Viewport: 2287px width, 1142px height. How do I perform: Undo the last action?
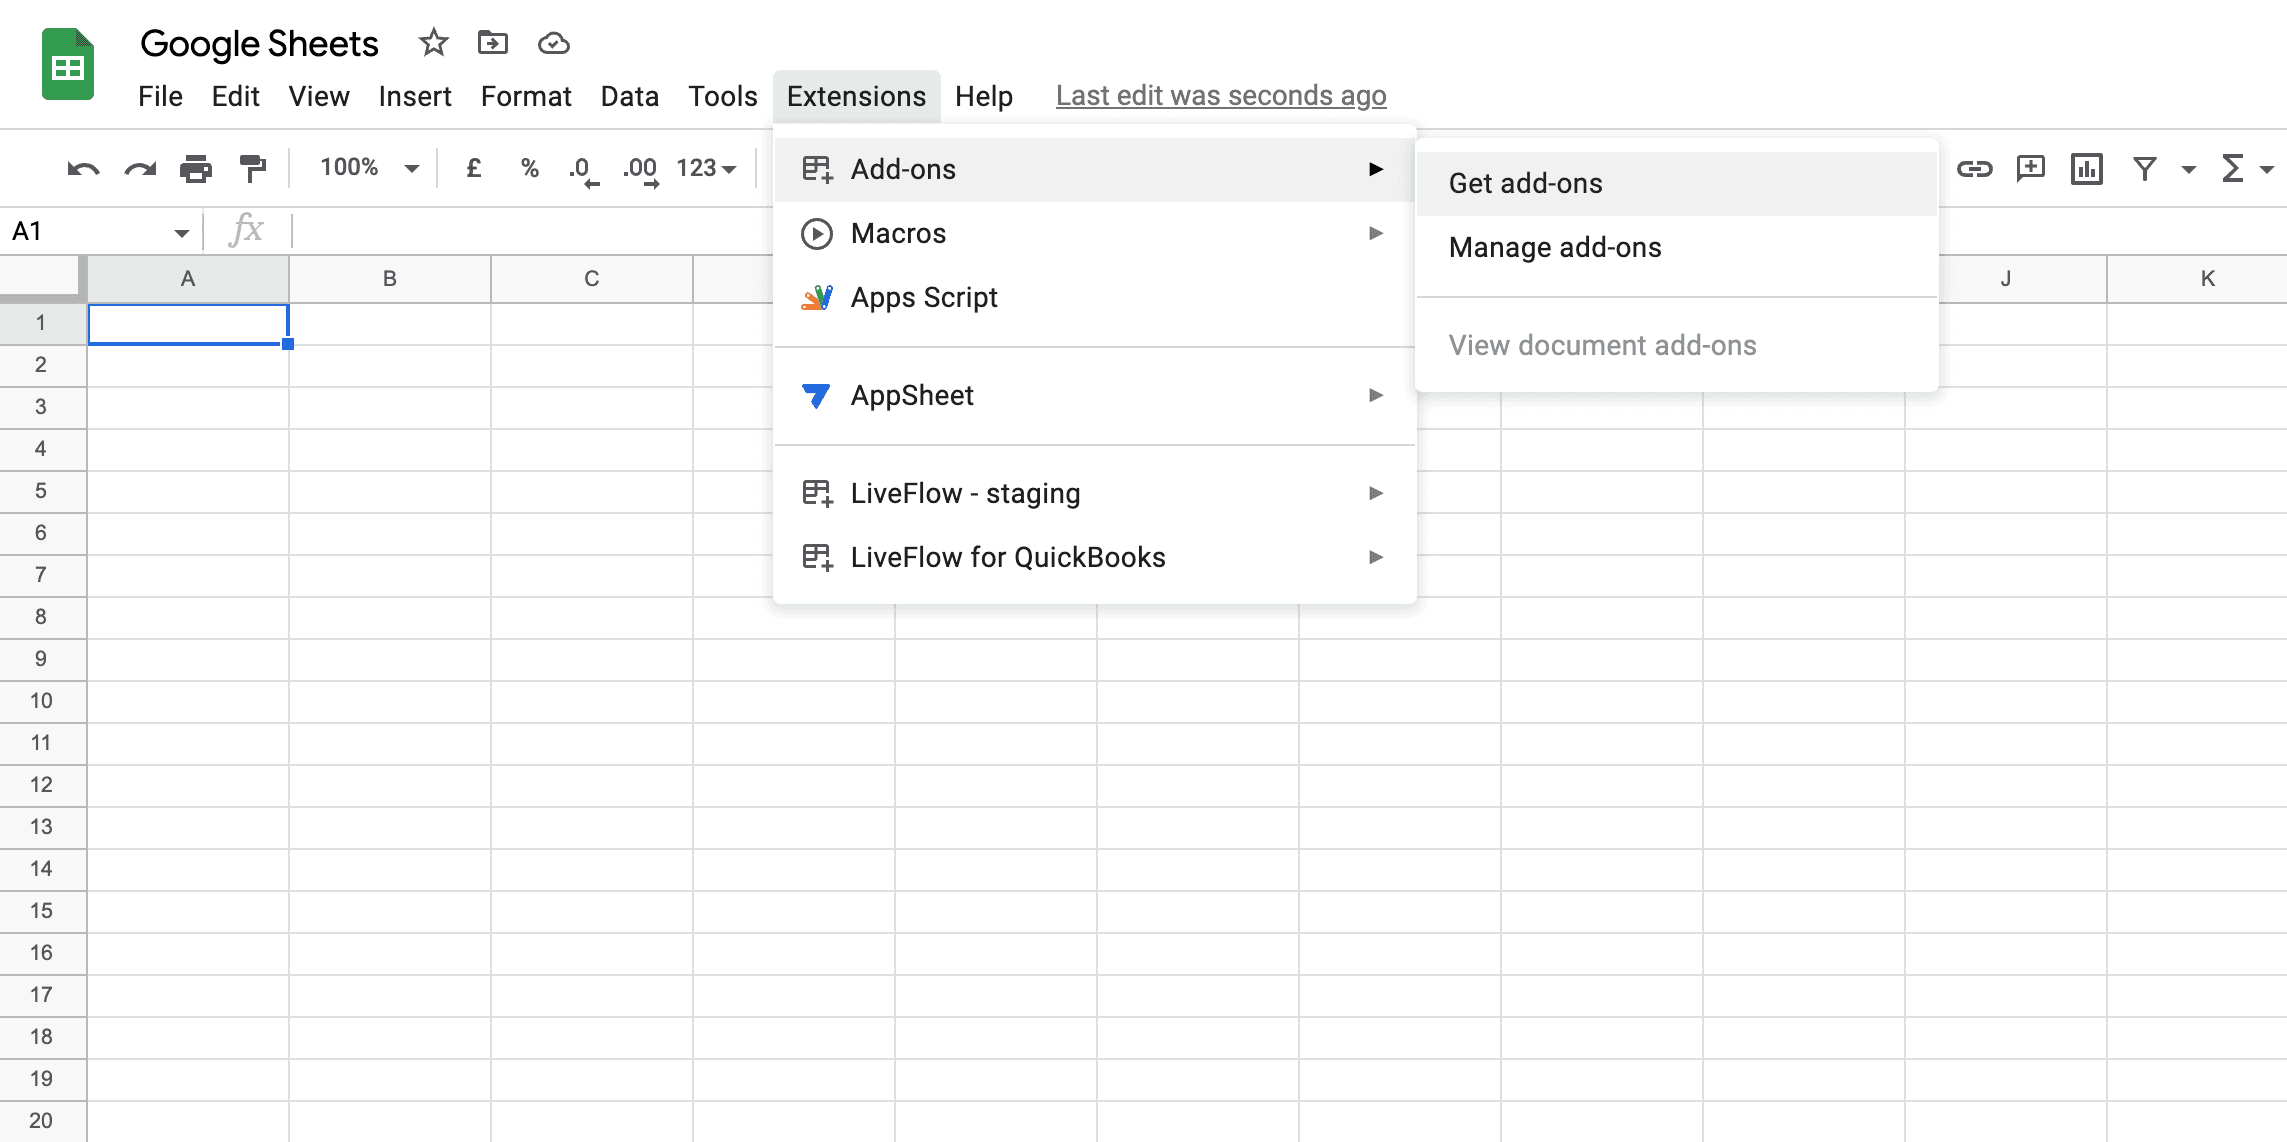click(83, 168)
